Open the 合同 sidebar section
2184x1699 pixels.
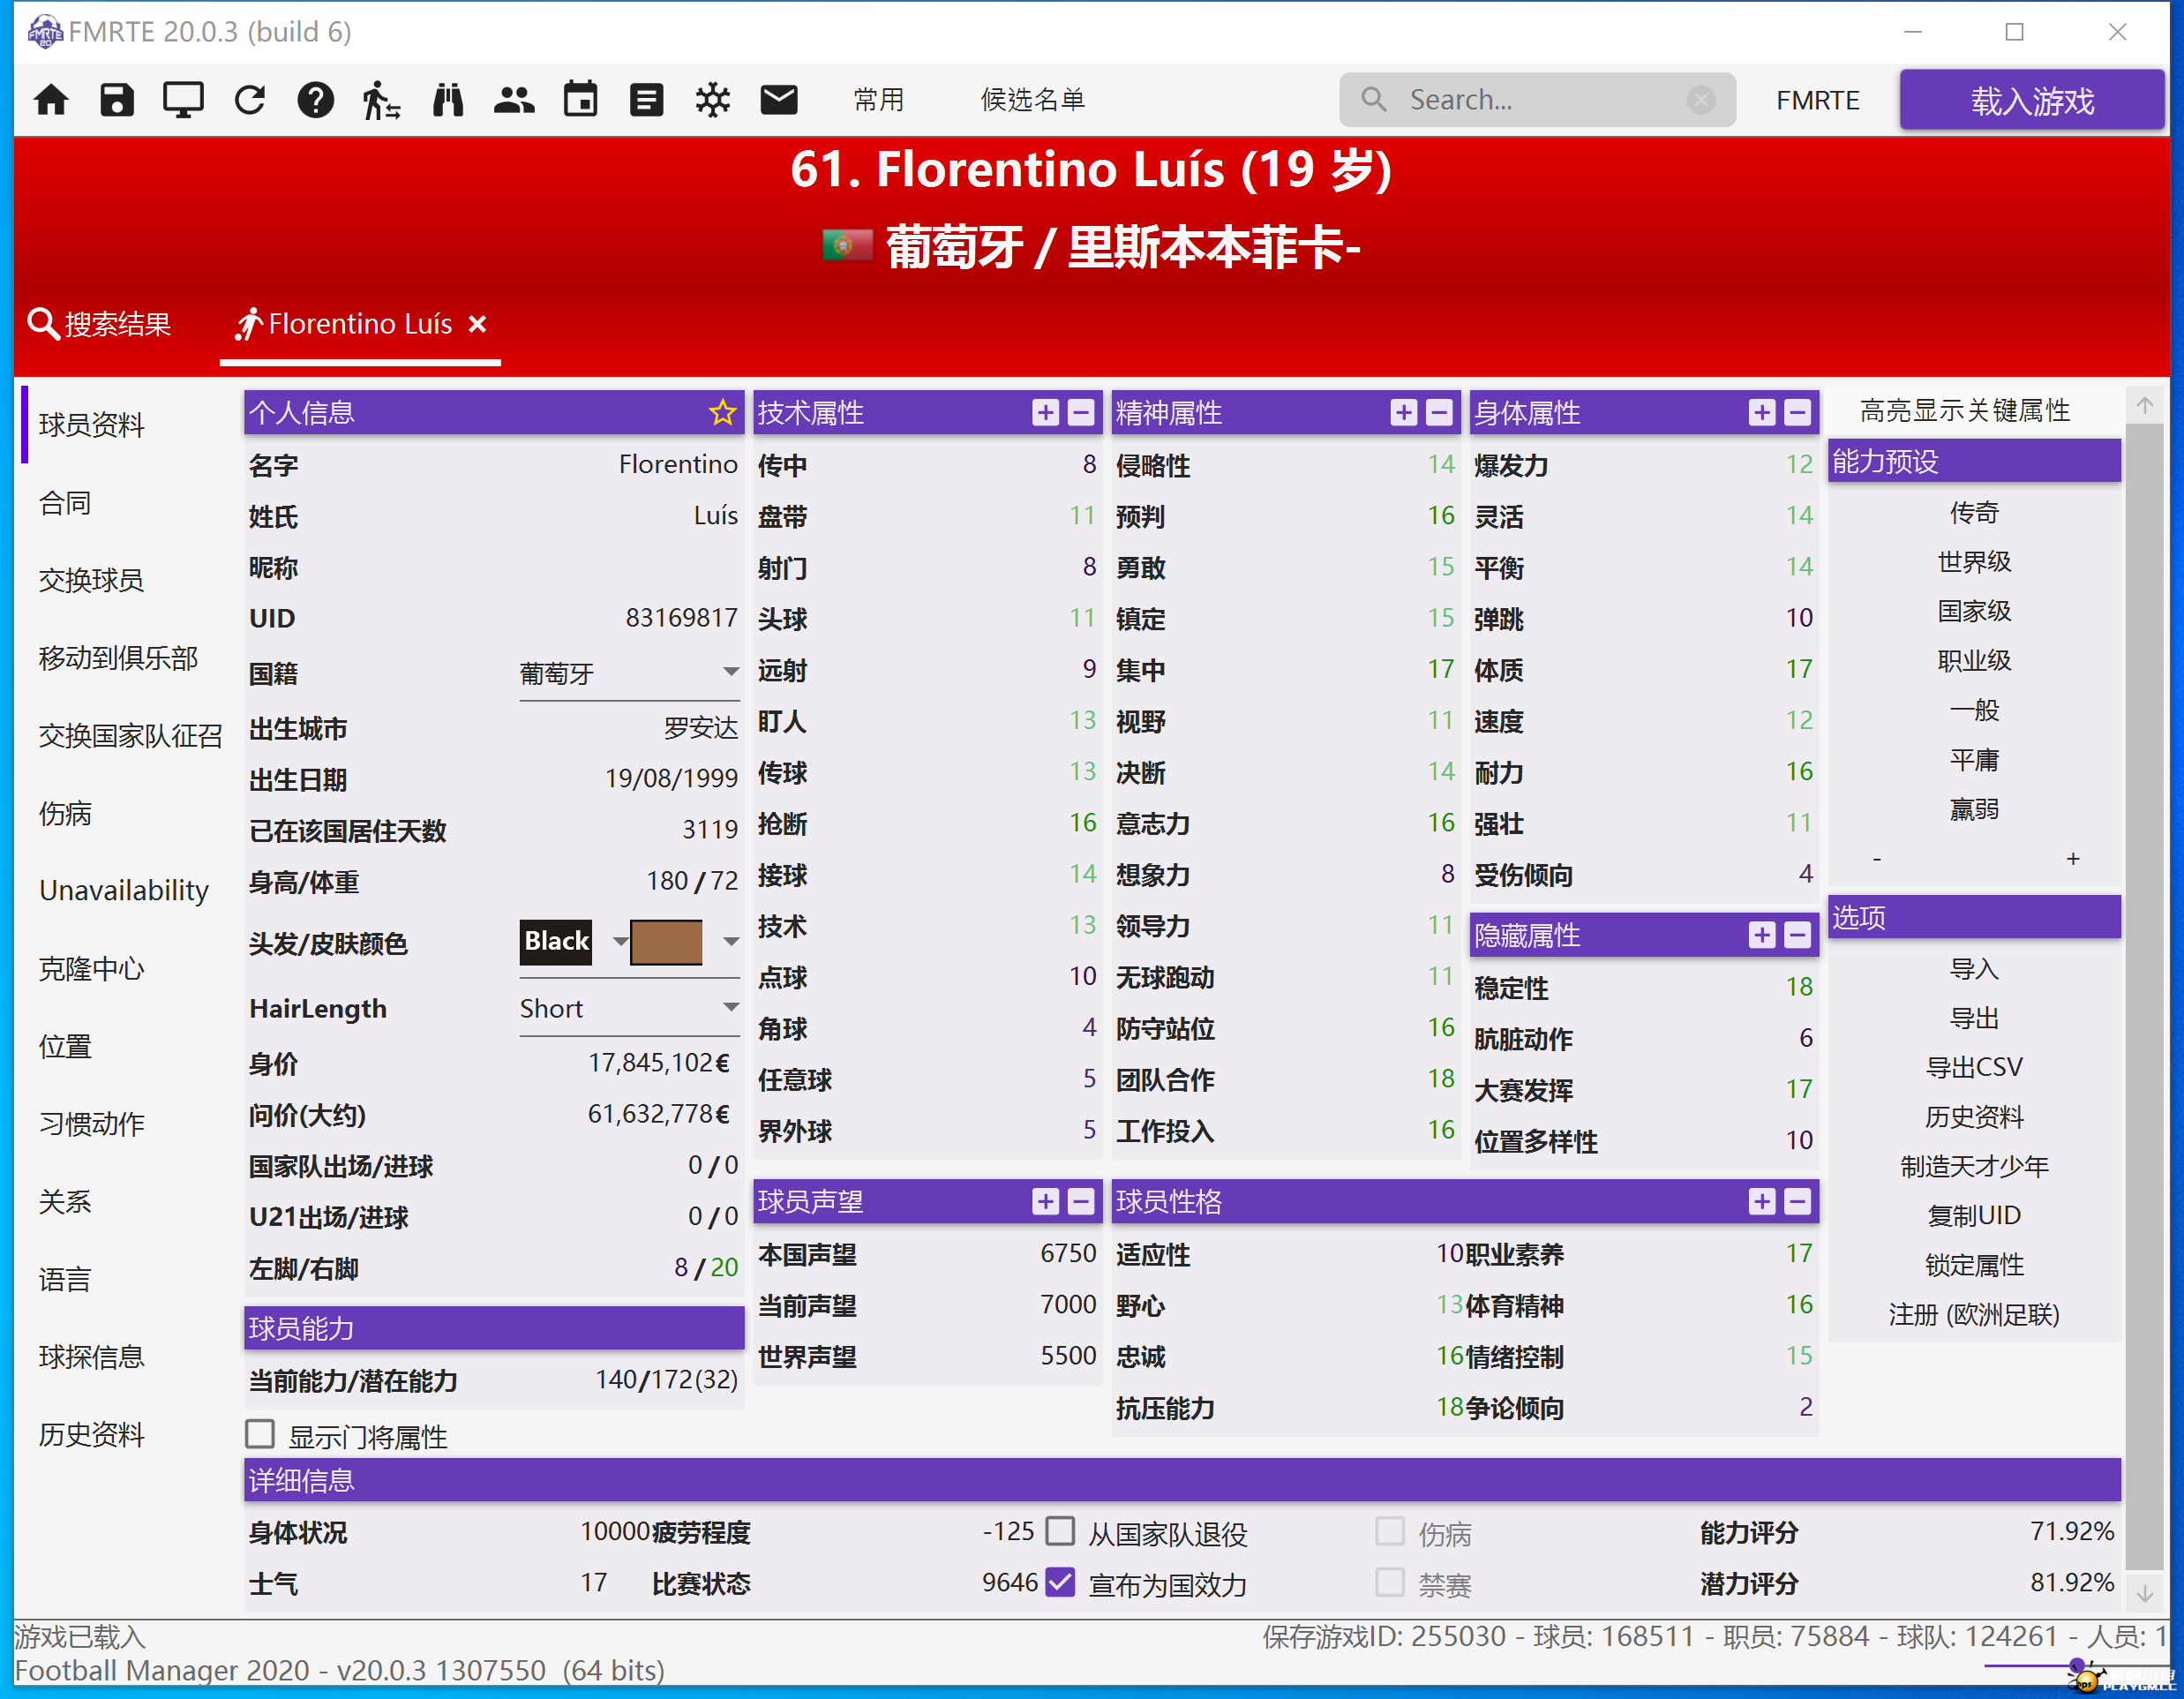click(x=65, y=503)
